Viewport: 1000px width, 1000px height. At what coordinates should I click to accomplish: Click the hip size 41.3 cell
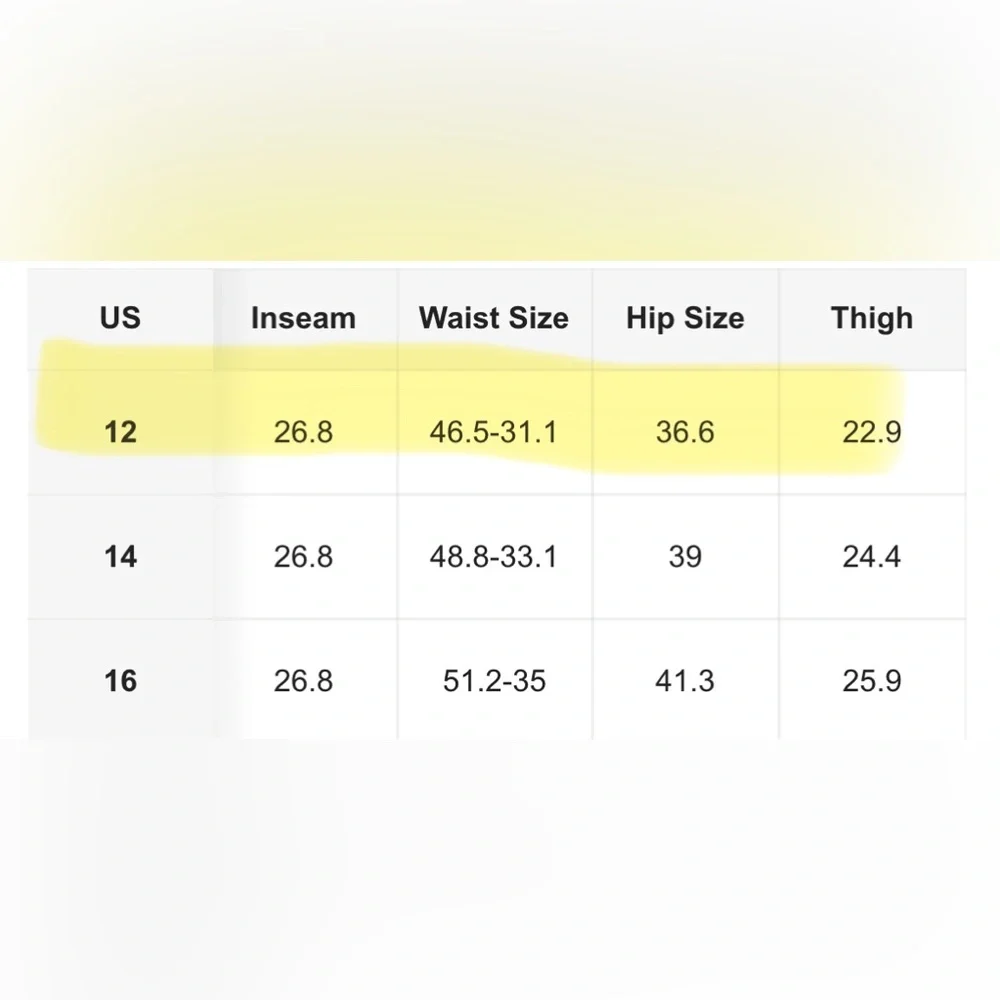pos(685,681)
